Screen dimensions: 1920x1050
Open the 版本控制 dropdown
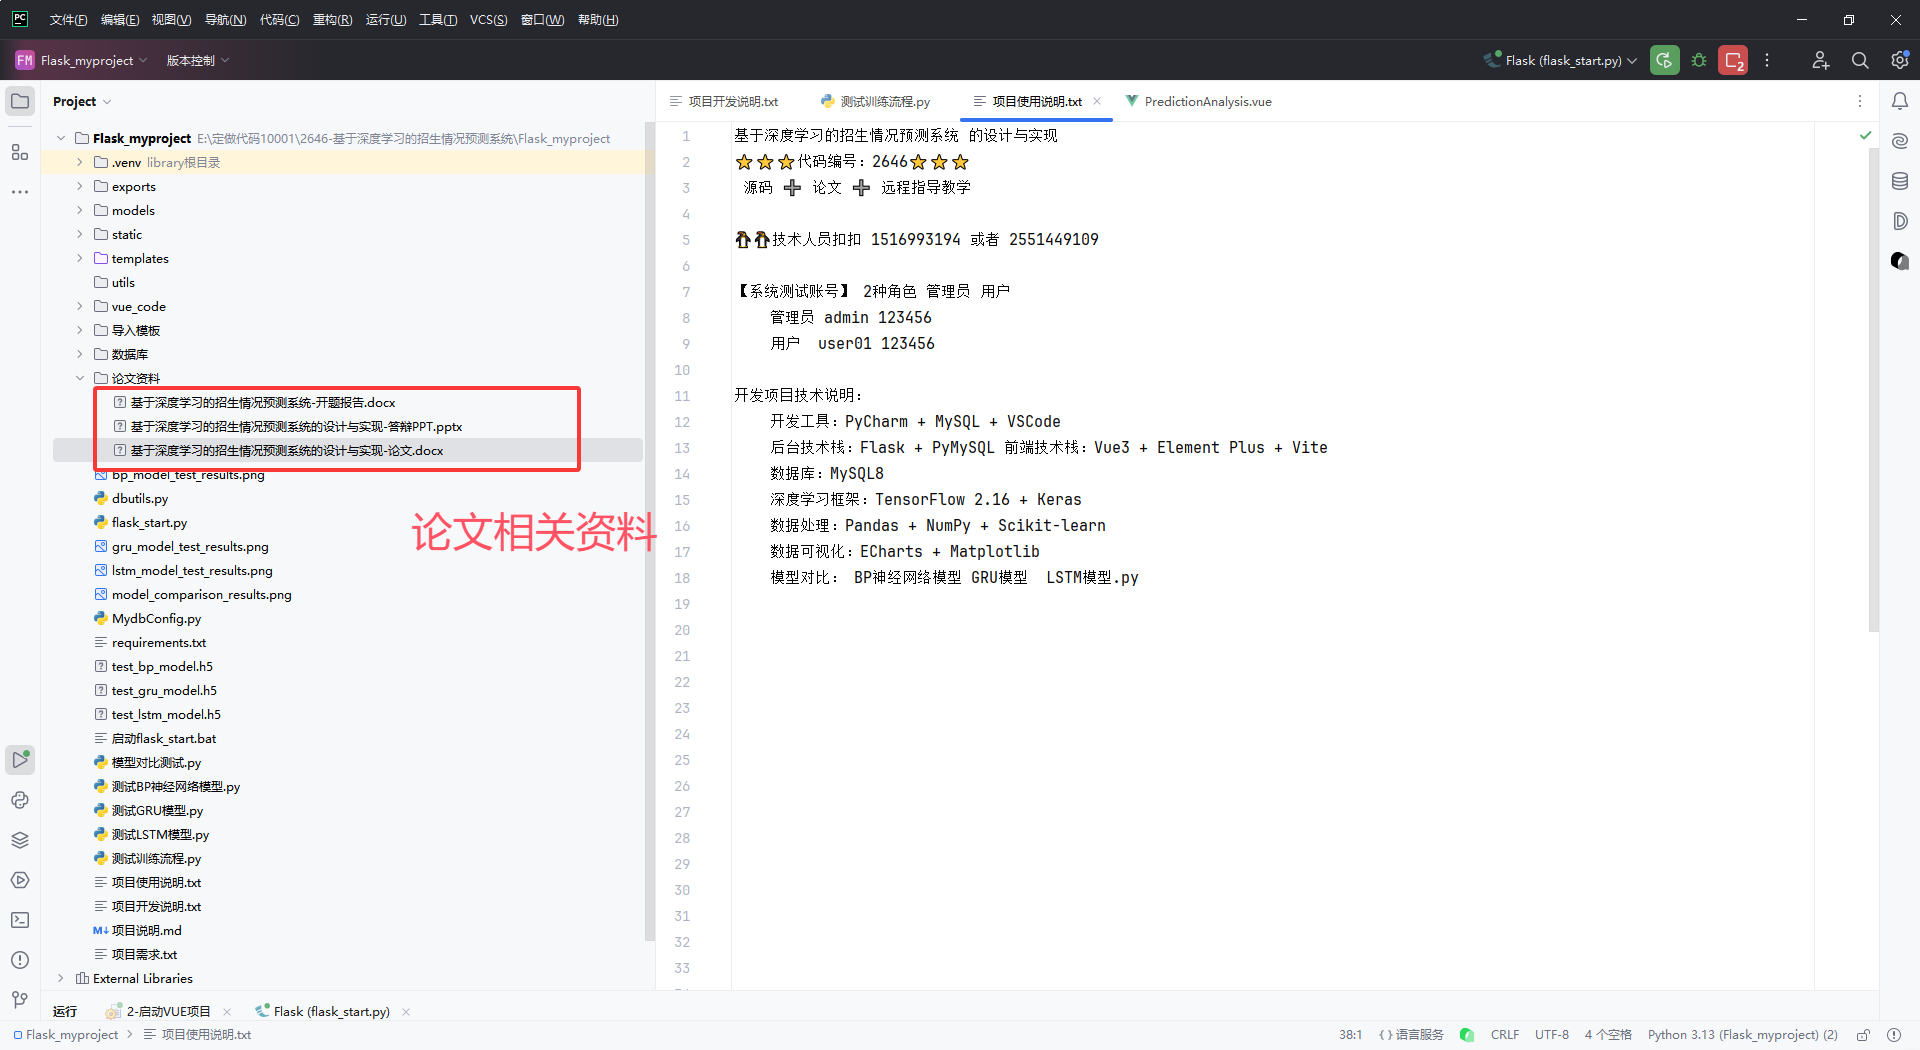pos(198,60)
